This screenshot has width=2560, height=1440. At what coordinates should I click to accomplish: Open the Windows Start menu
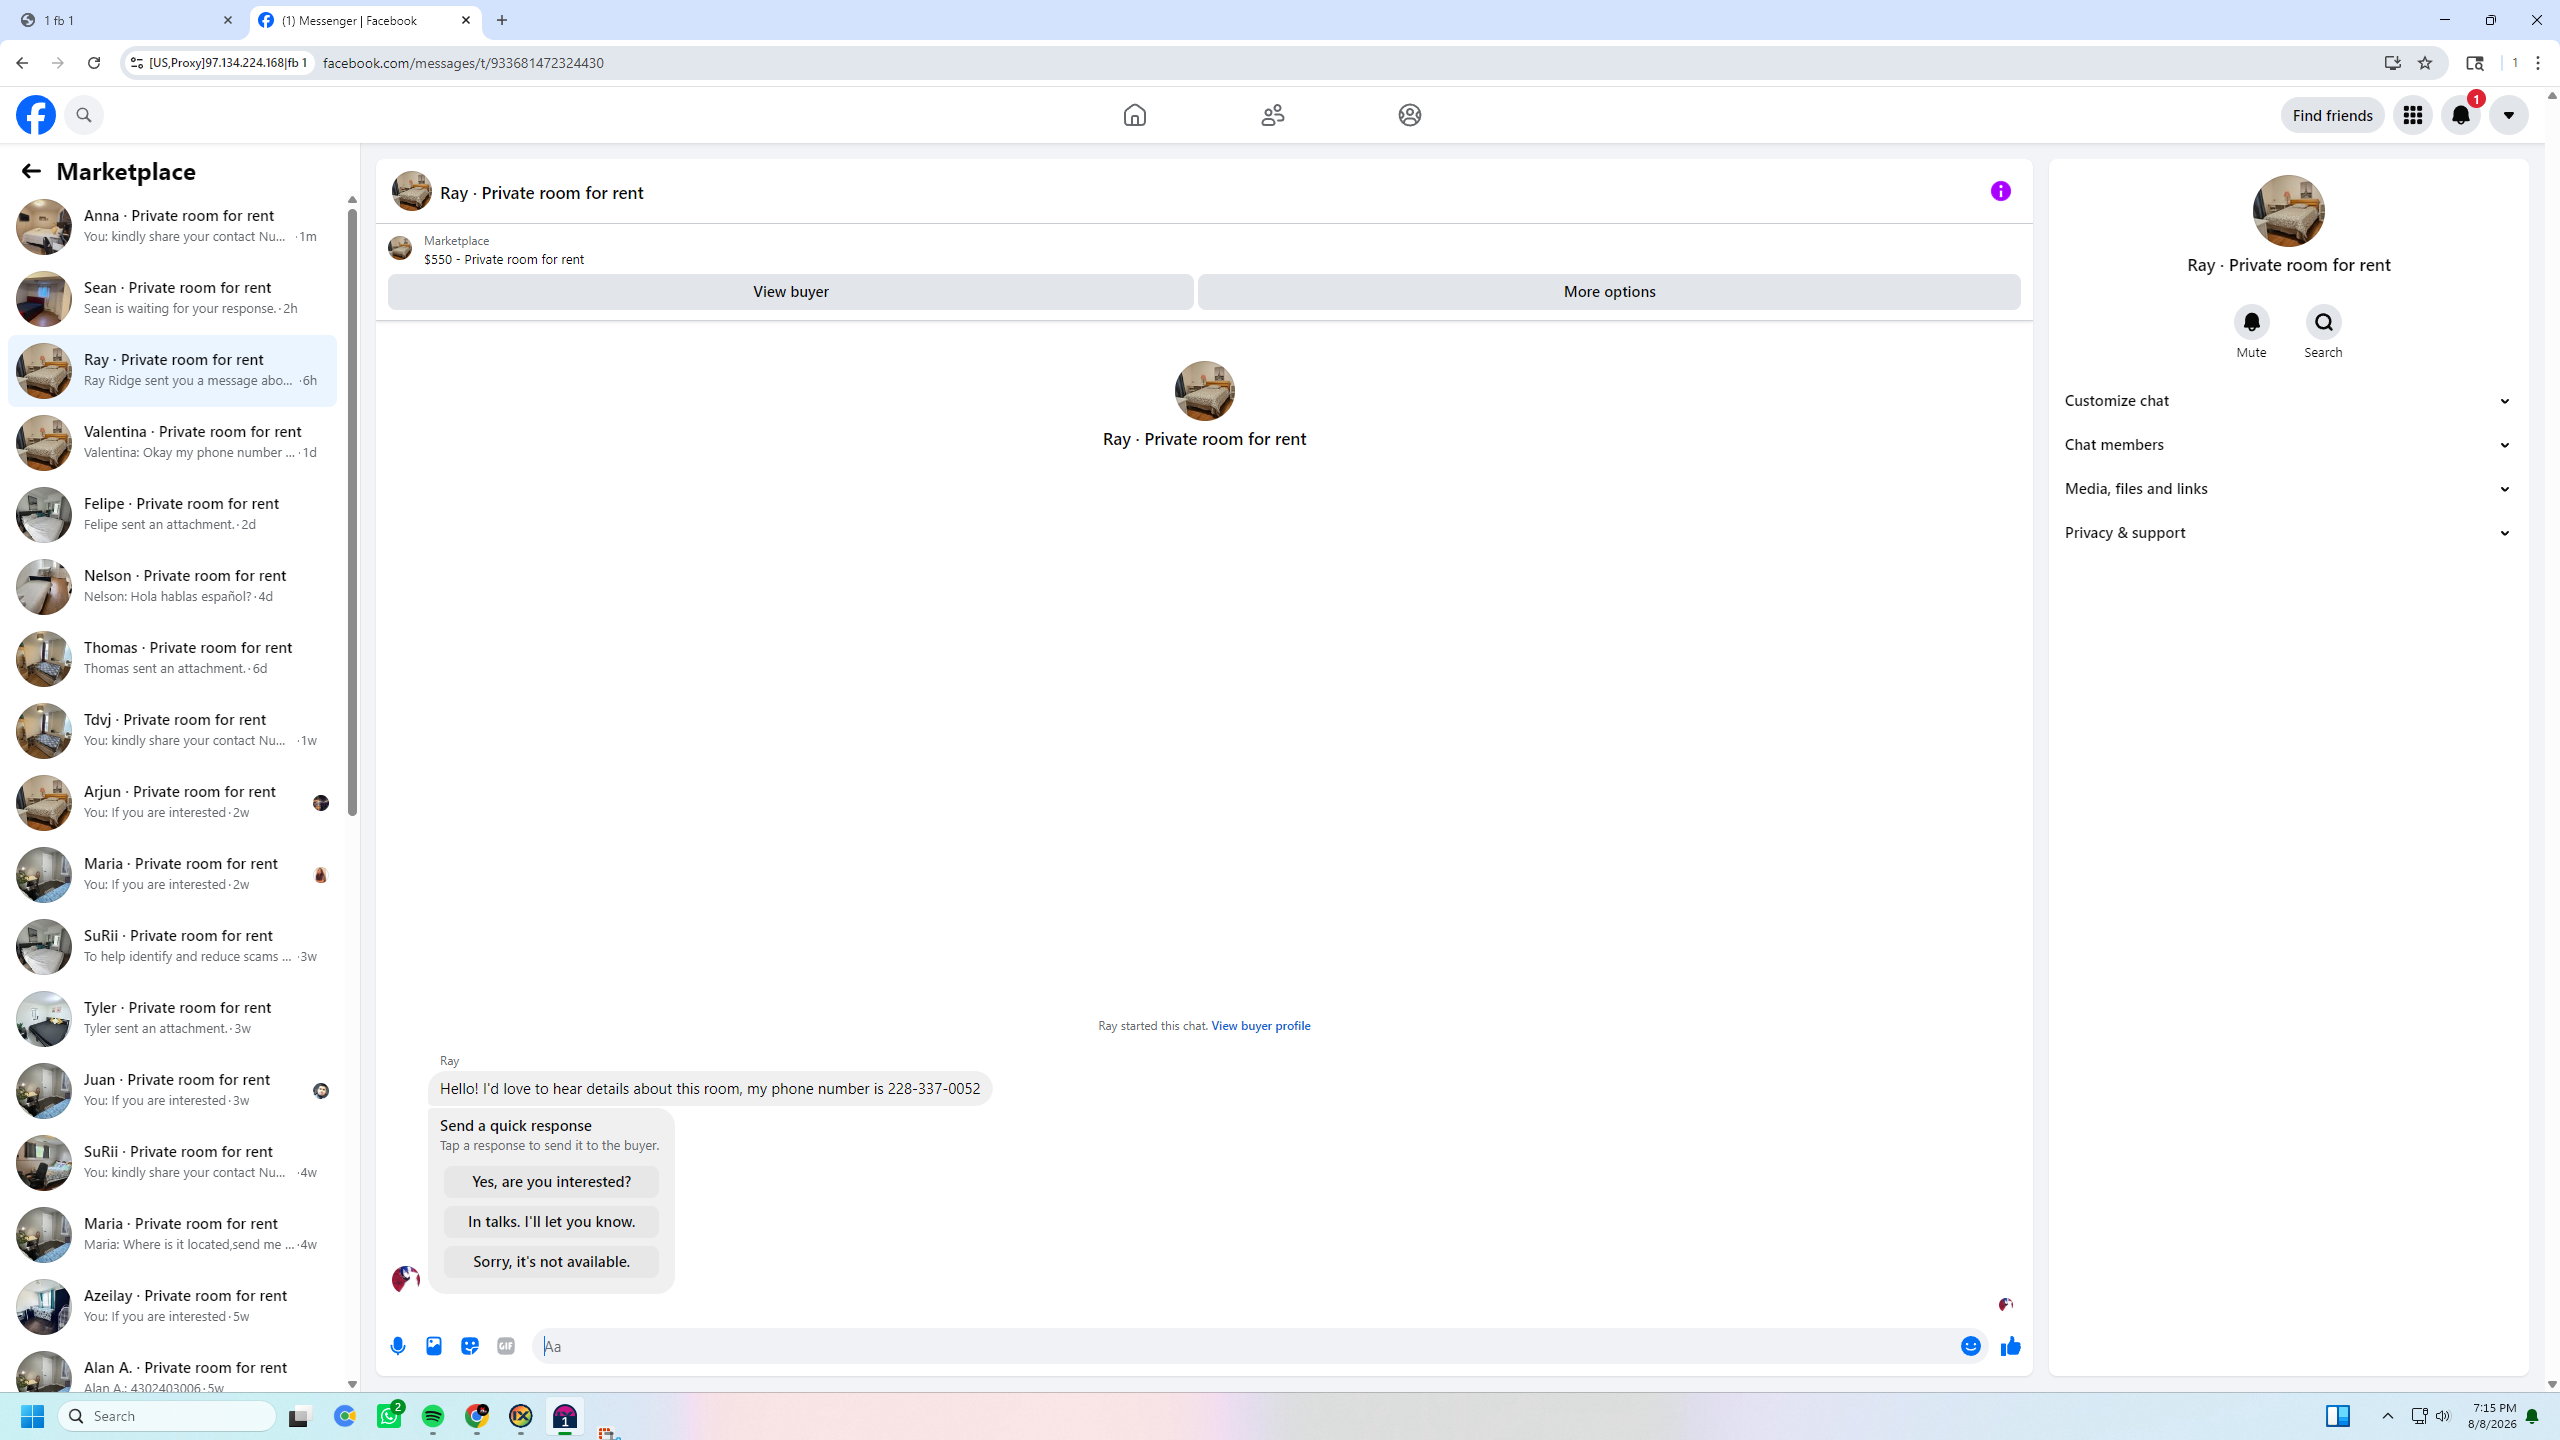[x=32, y=1416]
